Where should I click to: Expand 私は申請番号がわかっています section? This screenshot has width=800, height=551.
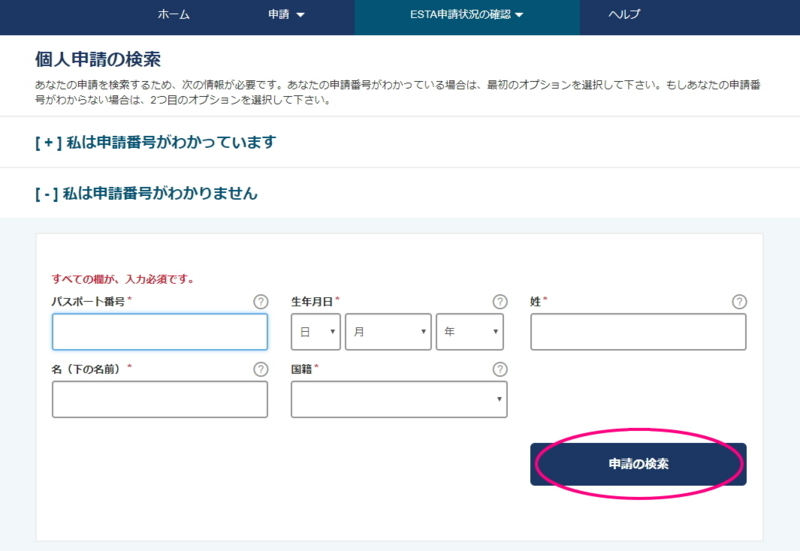click(x=156, y=142)
